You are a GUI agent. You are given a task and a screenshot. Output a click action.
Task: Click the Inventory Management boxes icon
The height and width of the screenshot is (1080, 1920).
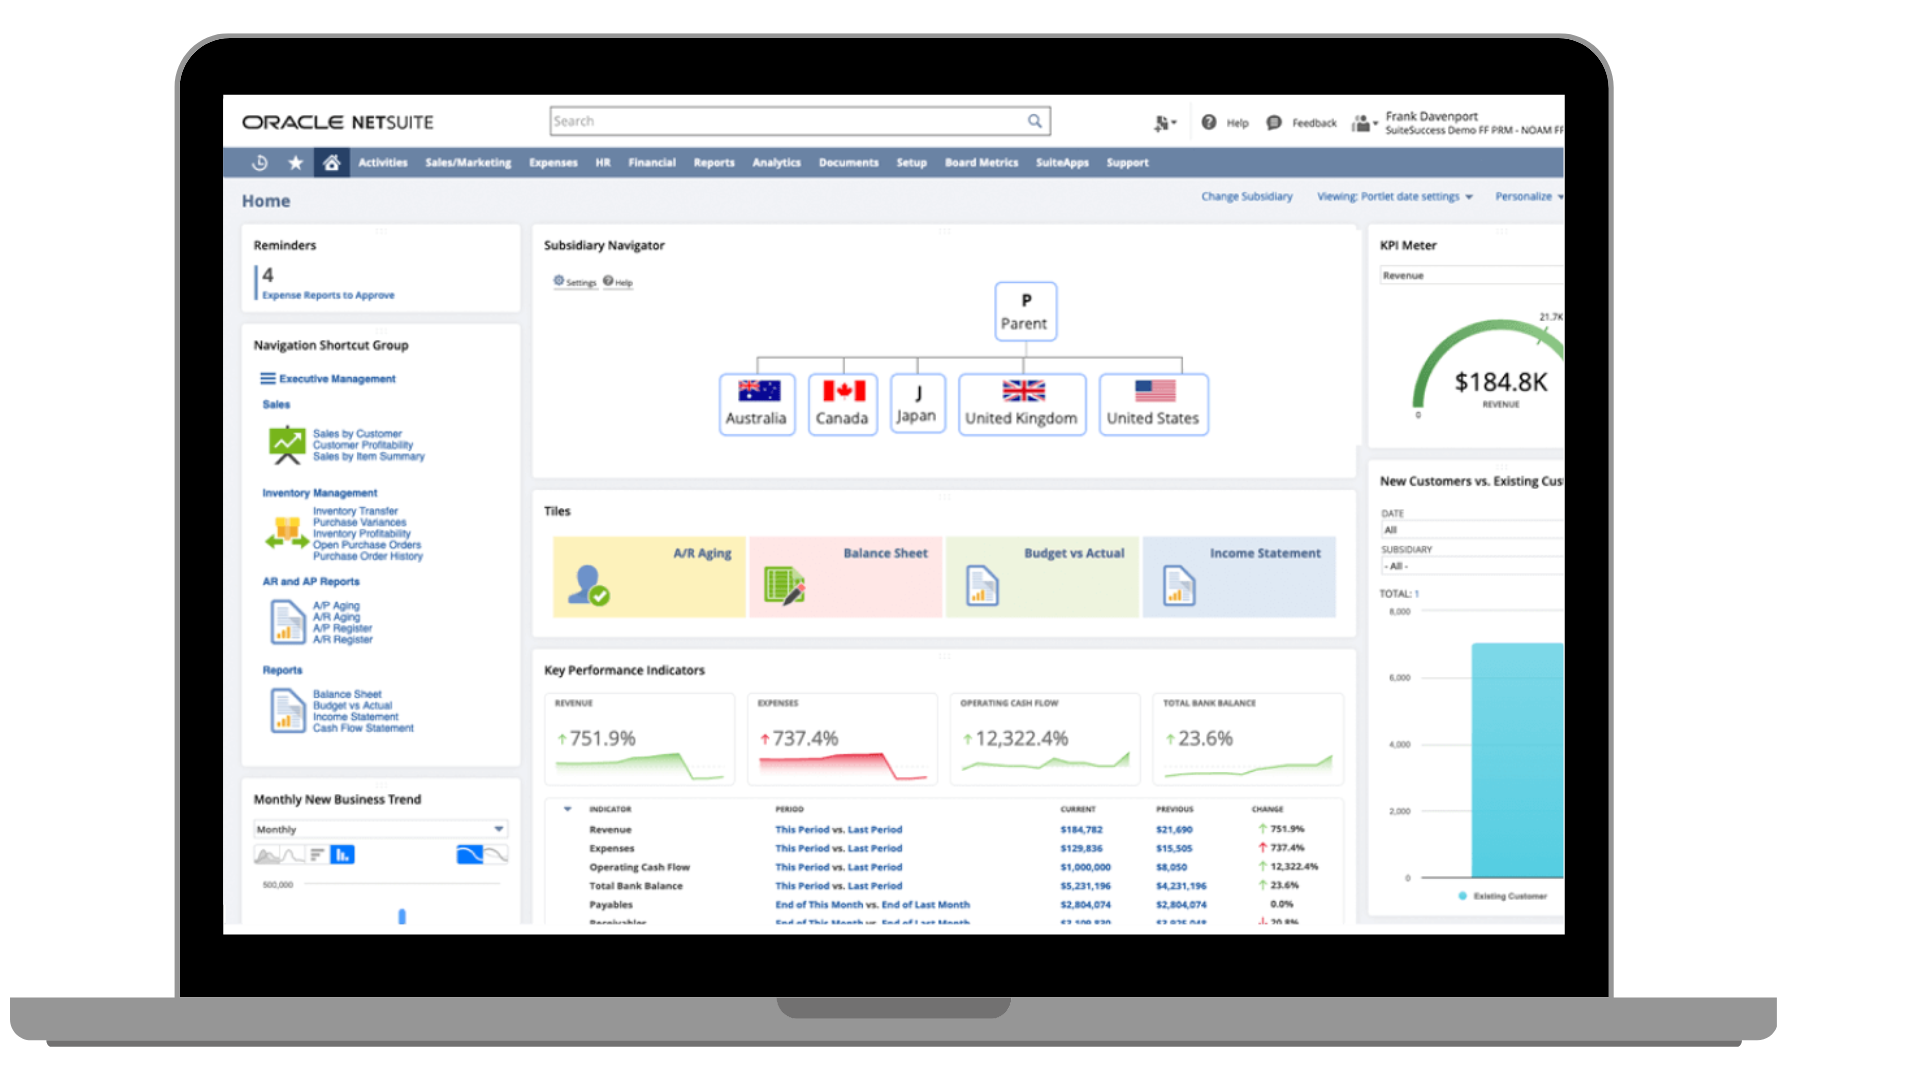pyautogui.click(x=287, y=533)
